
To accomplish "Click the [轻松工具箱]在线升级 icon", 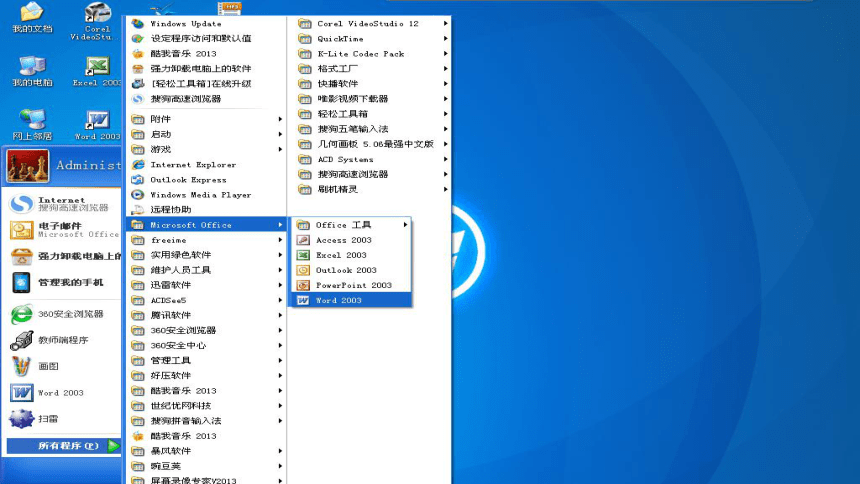I will coord(138,83).
